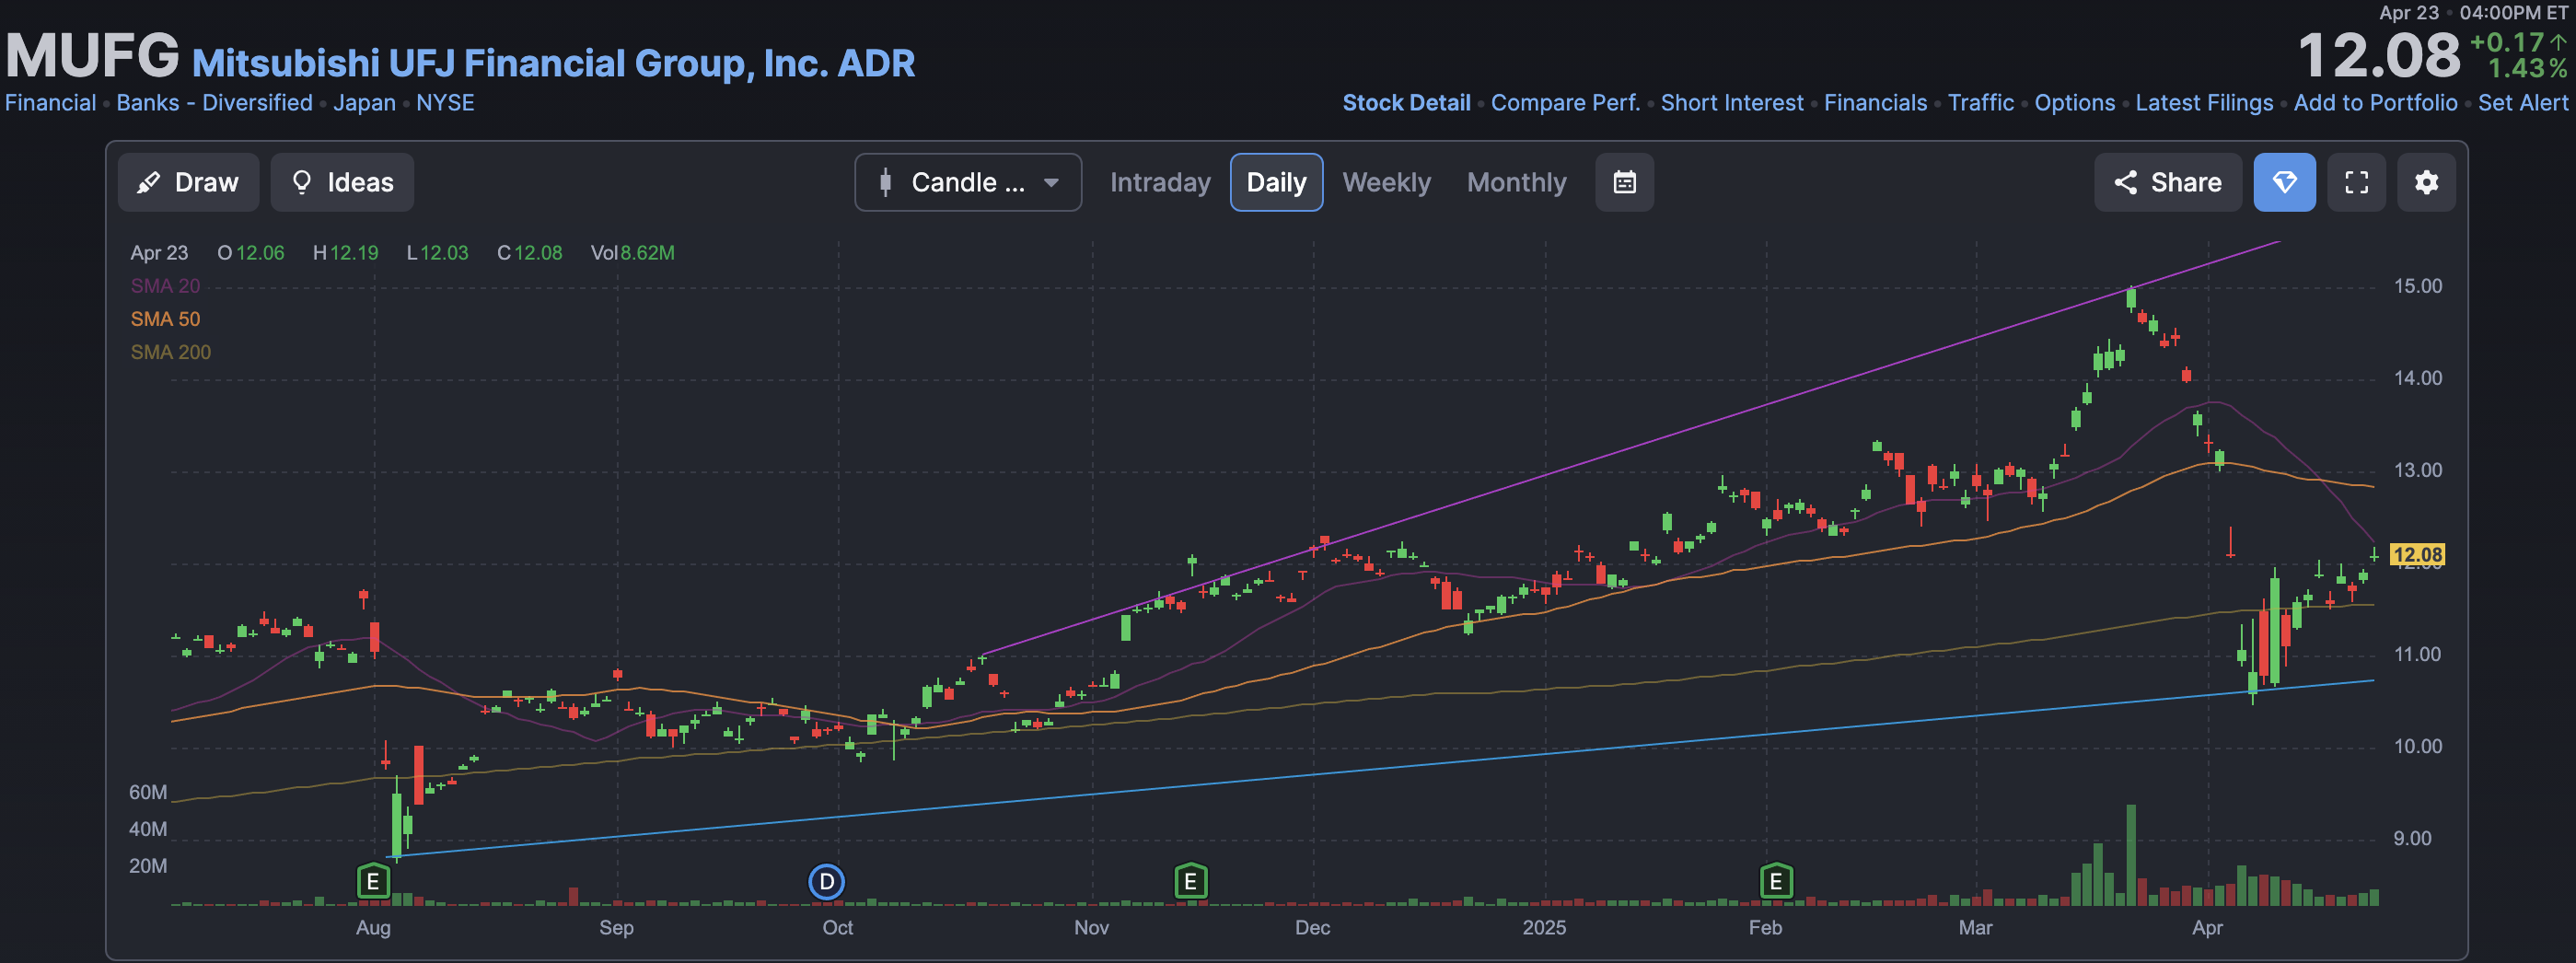Viewport: 2576px width, 963px height.
Task: Click Mitsubishi UFJ Financial Group company name
Action: [x=553, y=63]
